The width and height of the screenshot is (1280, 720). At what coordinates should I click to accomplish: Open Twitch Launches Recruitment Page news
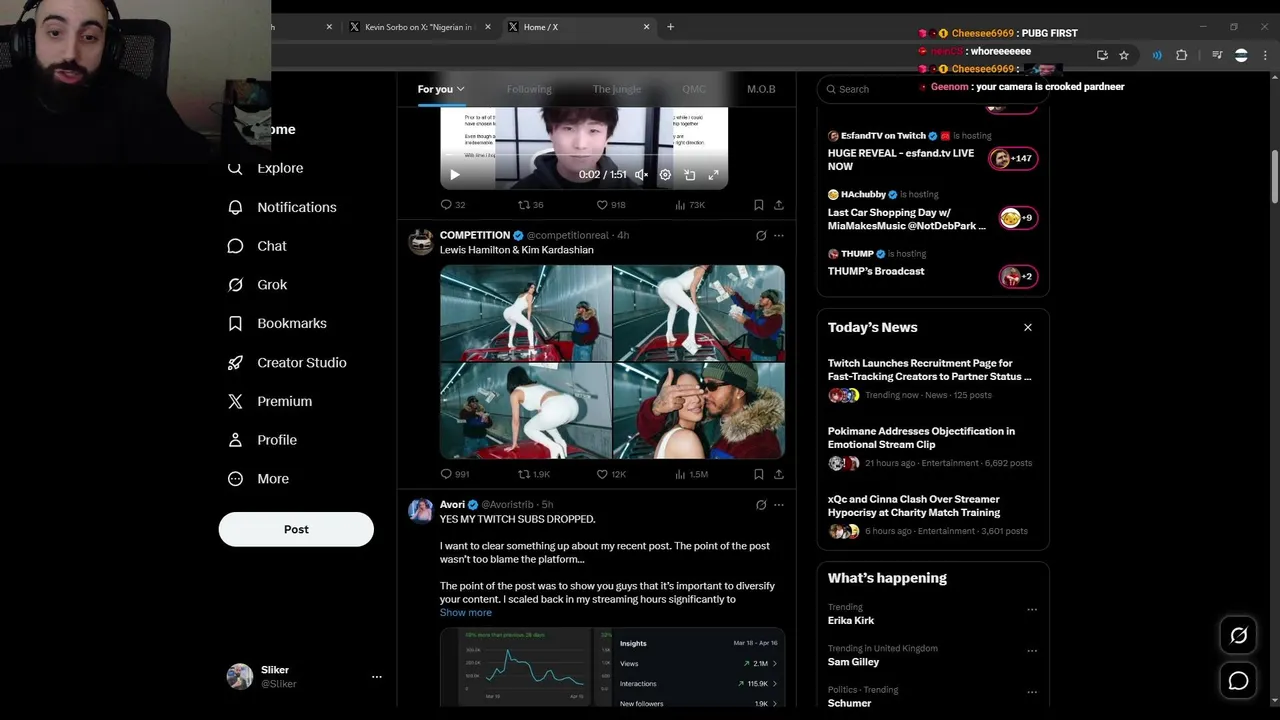point(932,378)
